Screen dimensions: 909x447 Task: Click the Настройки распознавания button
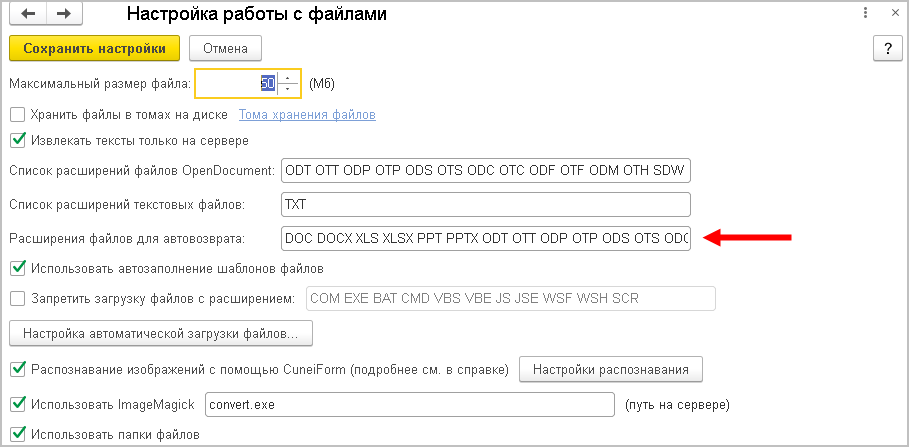tap(611, 369)
